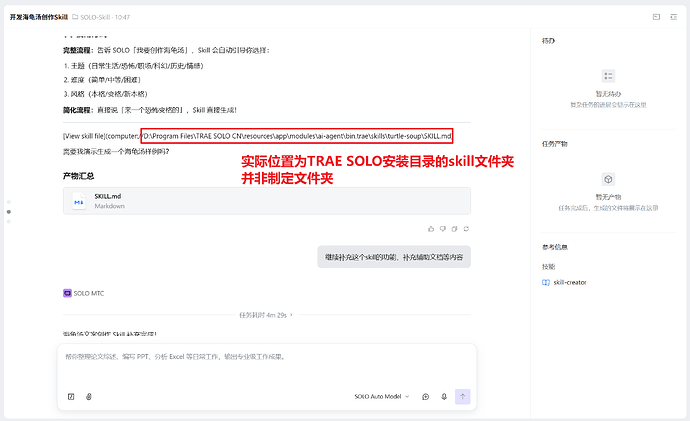This screenshot has width=690, height=421.
Task: Jump to middle conversation navigation dot
Action: (9, 212)
